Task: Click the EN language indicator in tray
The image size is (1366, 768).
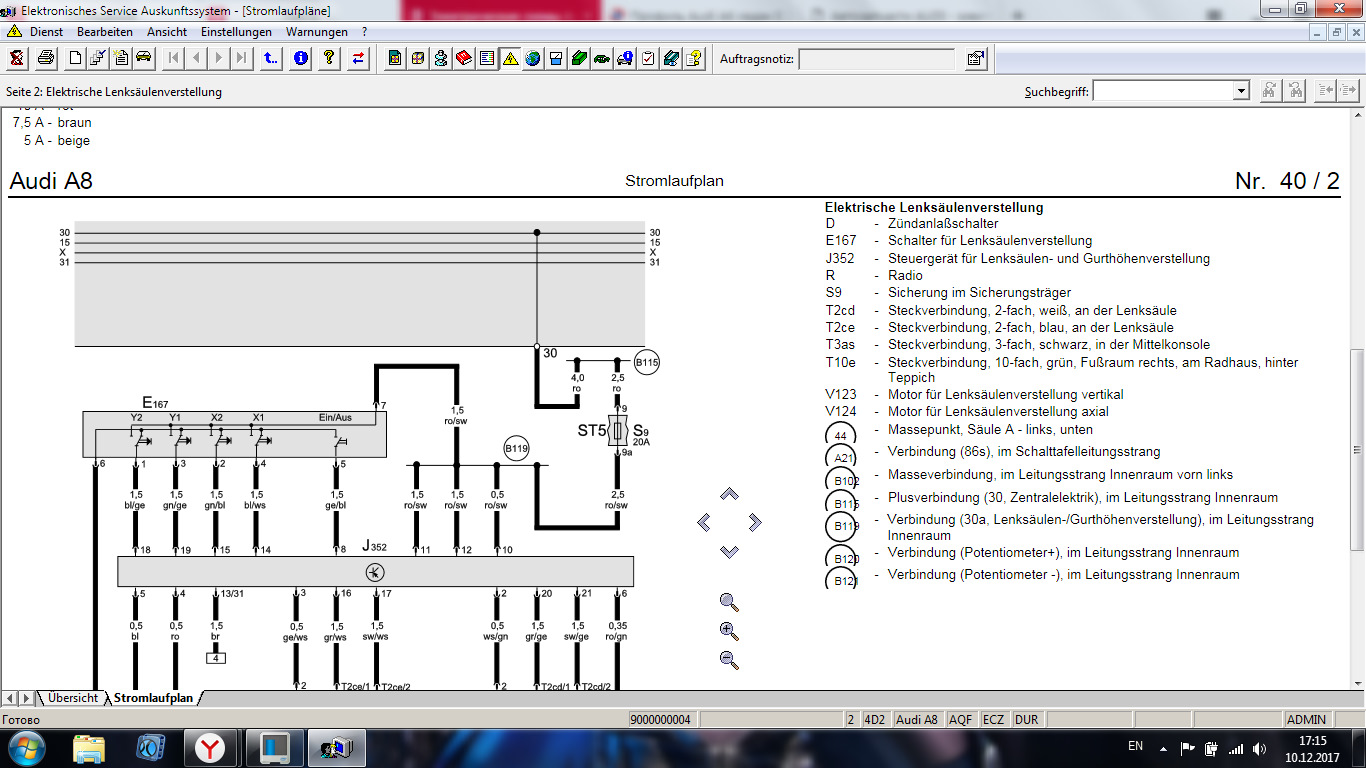Action: coord(1135,746)
